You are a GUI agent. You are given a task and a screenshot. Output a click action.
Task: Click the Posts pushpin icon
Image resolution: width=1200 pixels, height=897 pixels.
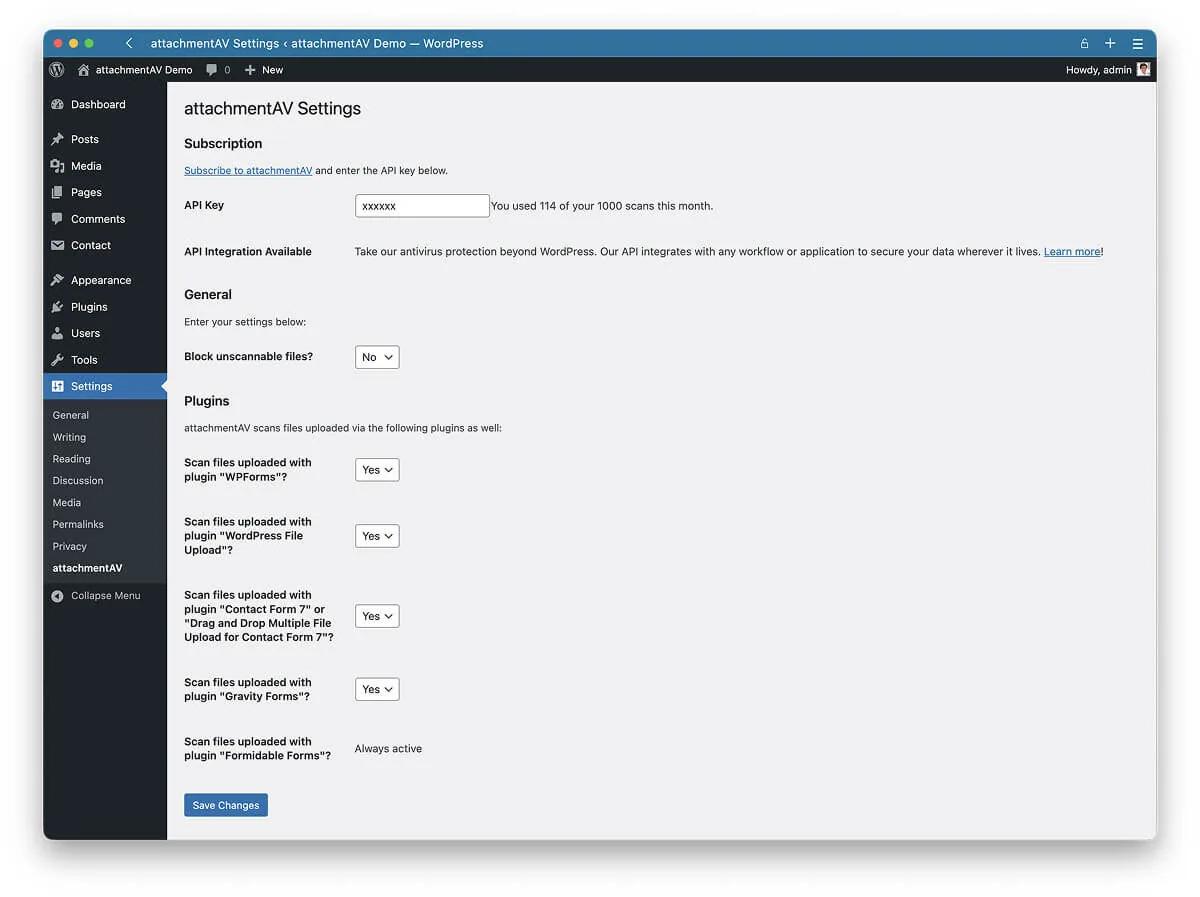tap(58, 139)
